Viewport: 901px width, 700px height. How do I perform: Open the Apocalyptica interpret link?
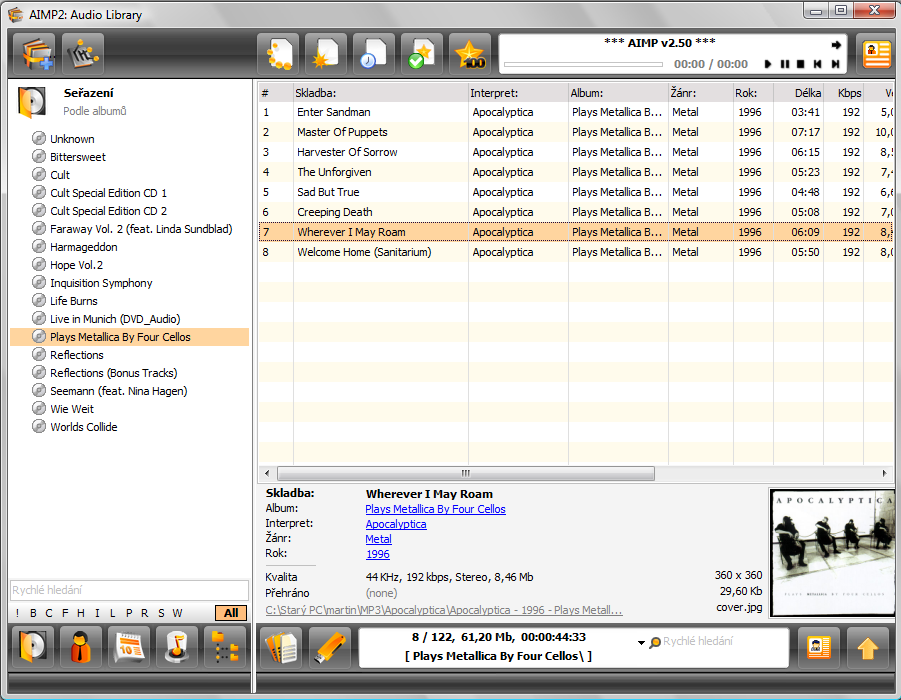[x=396, y=524]
